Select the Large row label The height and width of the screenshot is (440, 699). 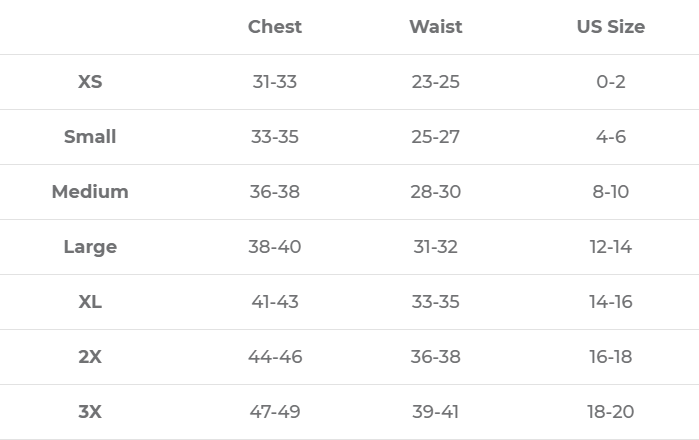tap(90, 247)
